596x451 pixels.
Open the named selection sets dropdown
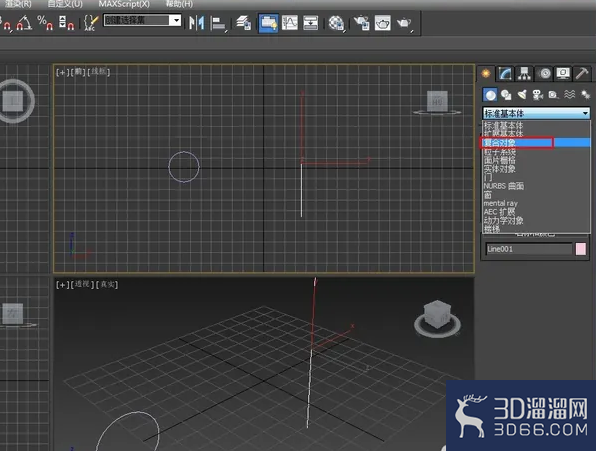click(175, 20)
